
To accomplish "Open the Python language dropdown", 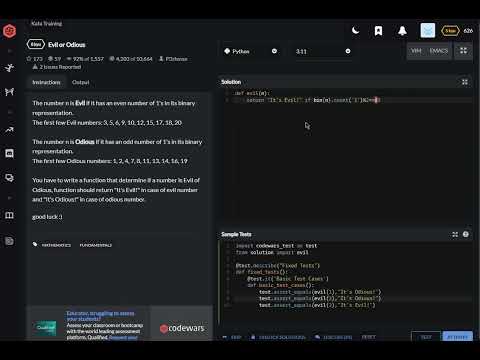I will [x=251, y=51].
